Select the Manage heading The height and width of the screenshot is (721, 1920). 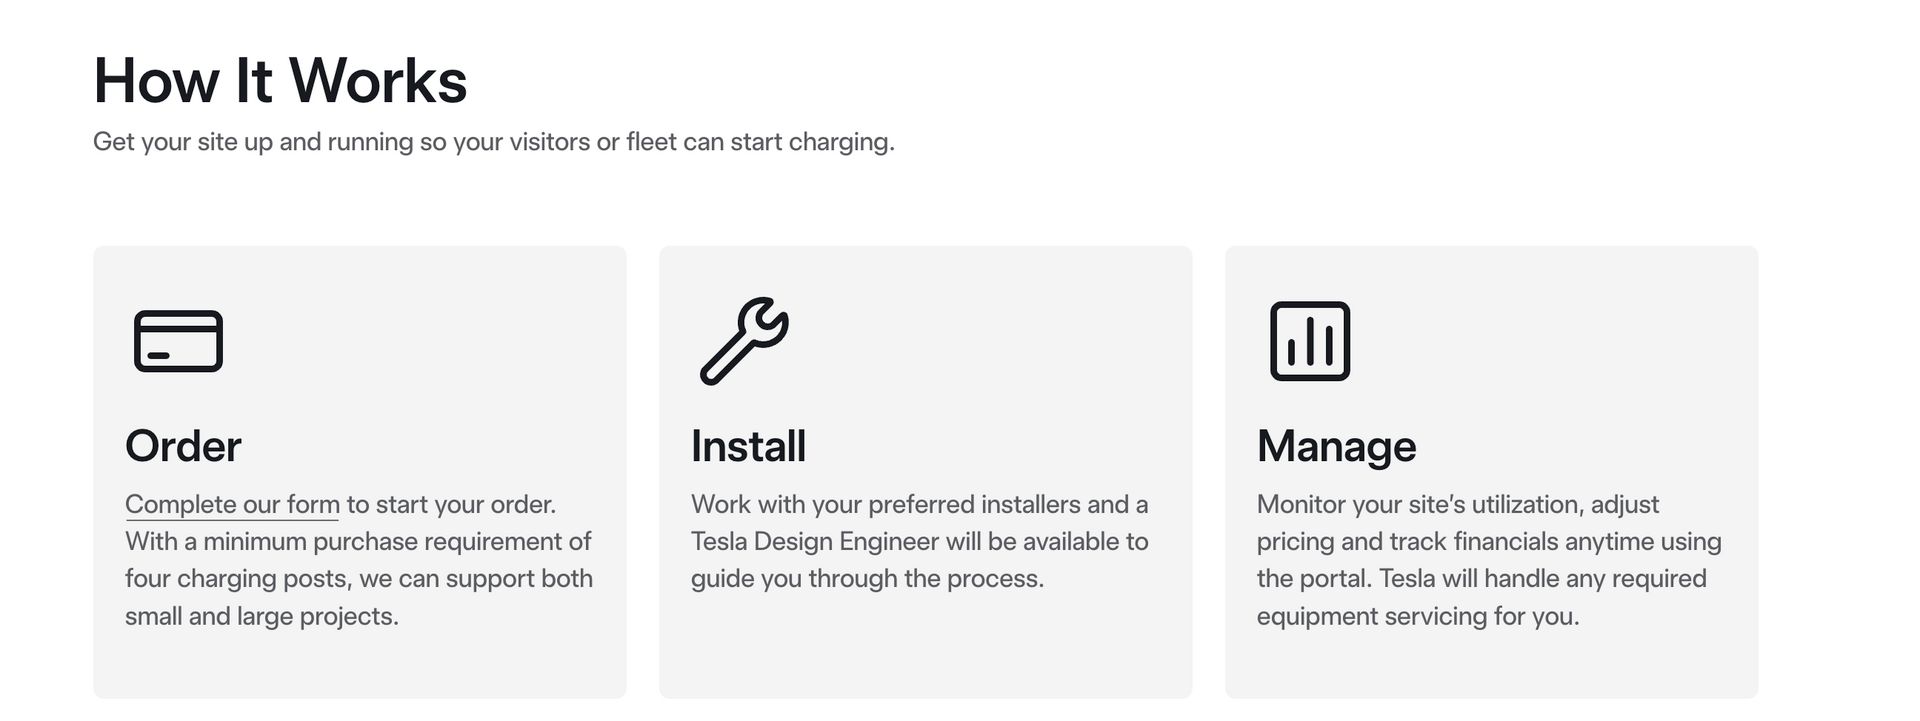(x=1336, y=446)
